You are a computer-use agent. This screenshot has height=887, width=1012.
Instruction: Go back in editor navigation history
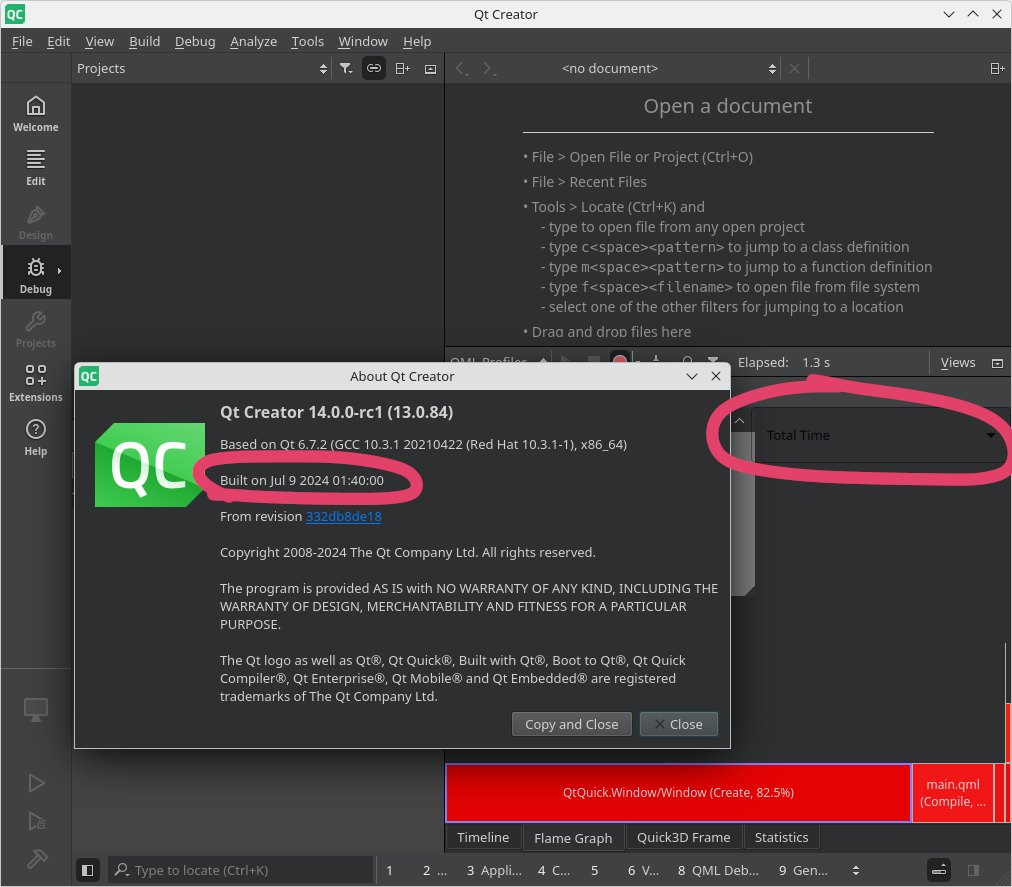(461, 68)
